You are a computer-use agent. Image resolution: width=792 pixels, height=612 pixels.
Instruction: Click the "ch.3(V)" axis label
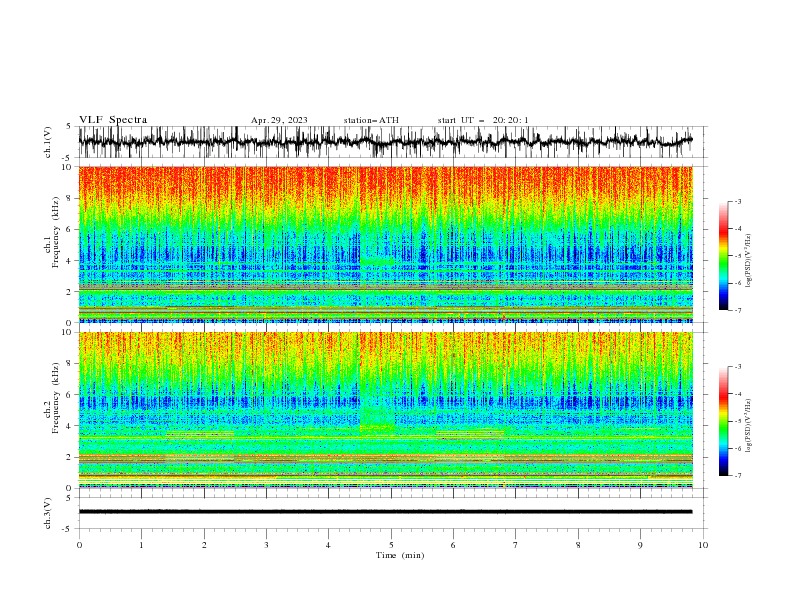click(48, 513)
